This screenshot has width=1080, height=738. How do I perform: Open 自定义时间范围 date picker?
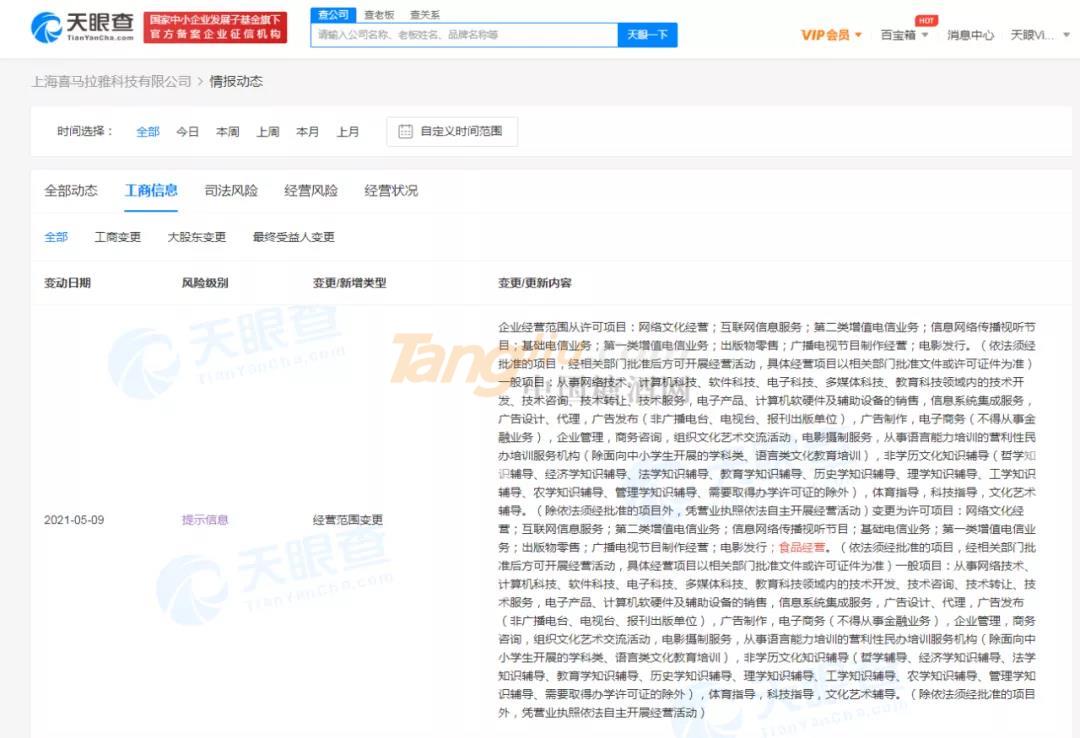coord(452,131)
